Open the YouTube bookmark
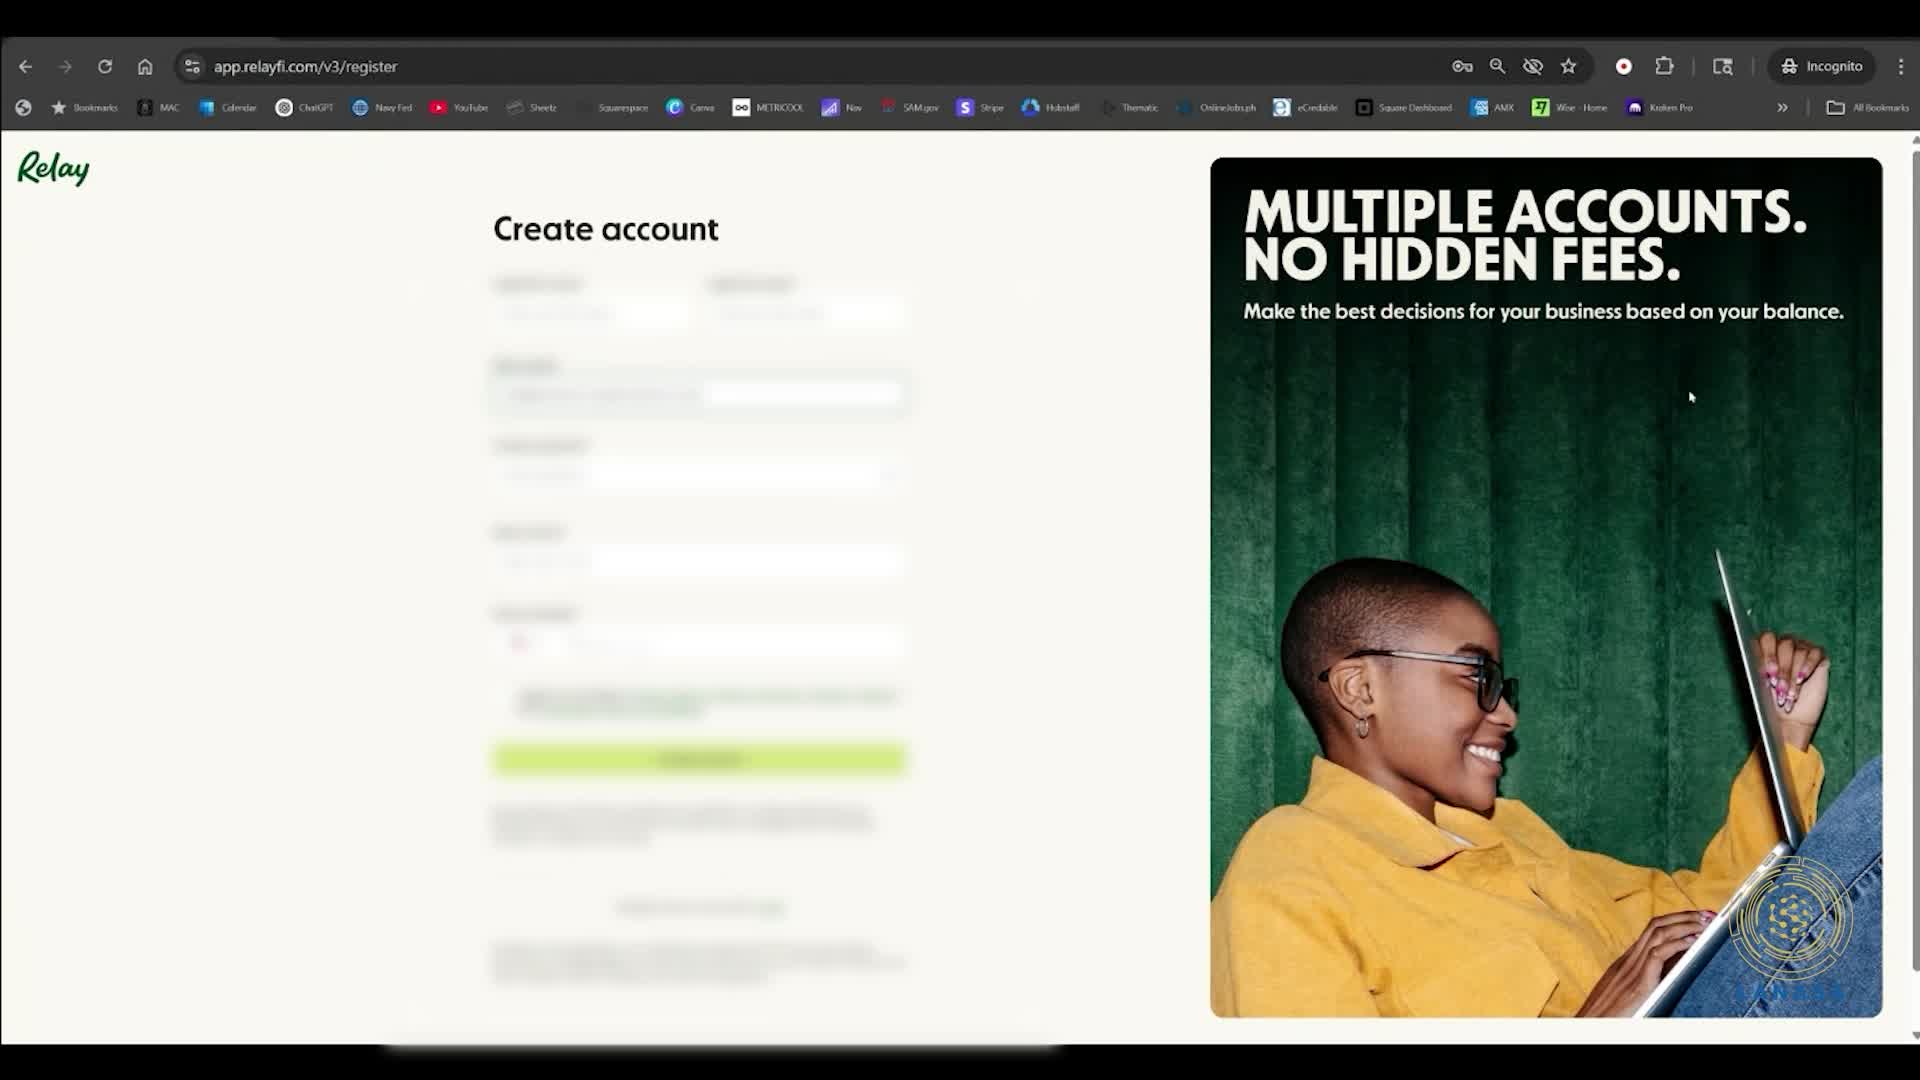This screenshot has height=1080, width=1920. tap(459, 107)
